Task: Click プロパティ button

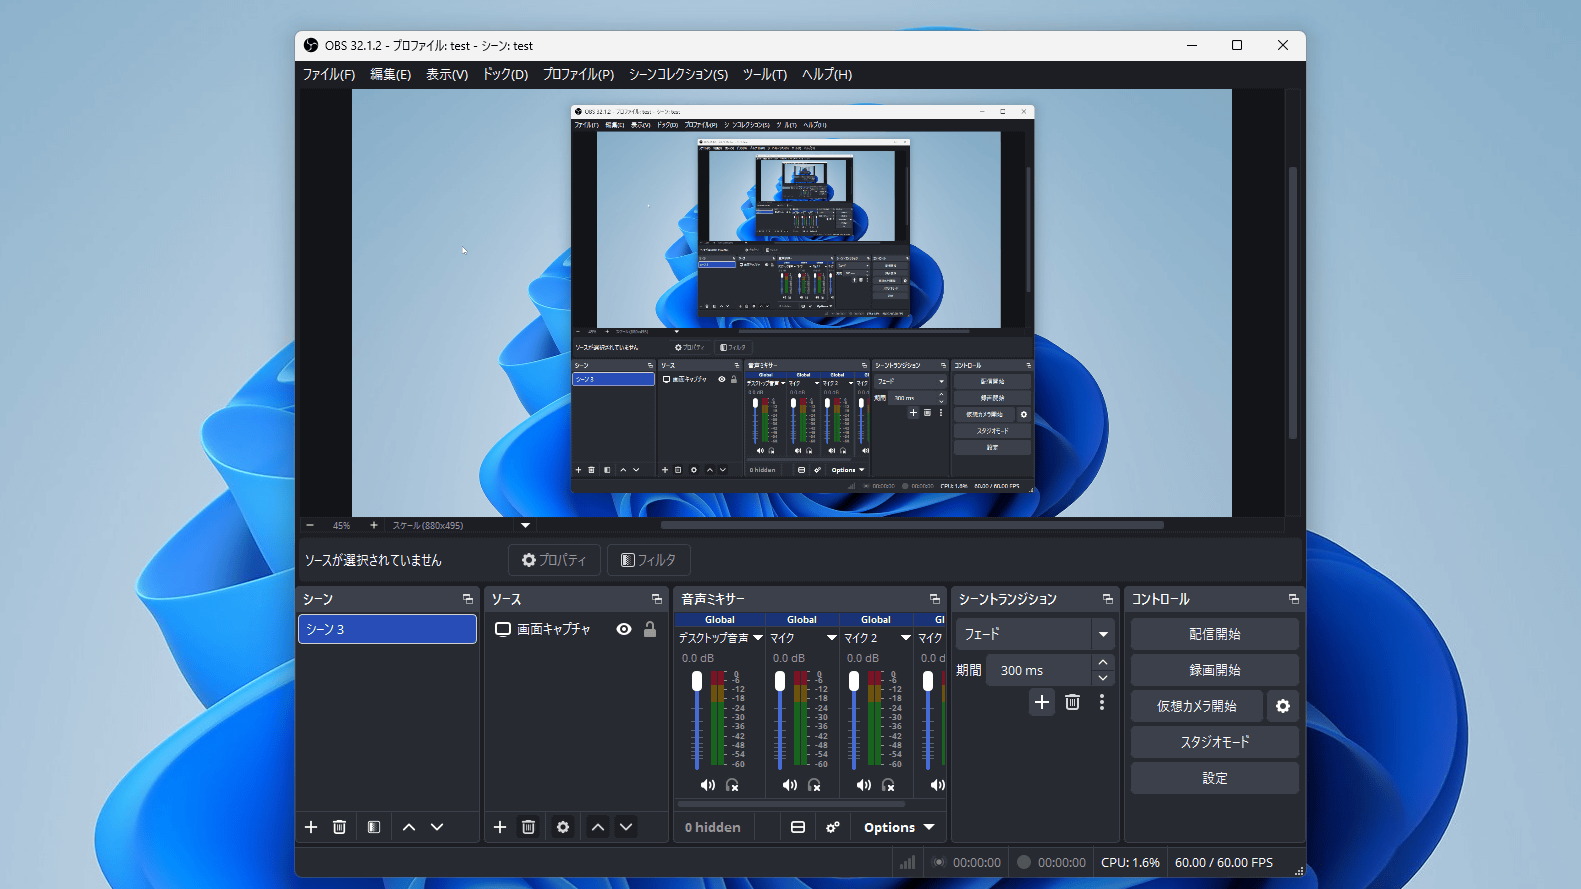Action: [554, 560]
